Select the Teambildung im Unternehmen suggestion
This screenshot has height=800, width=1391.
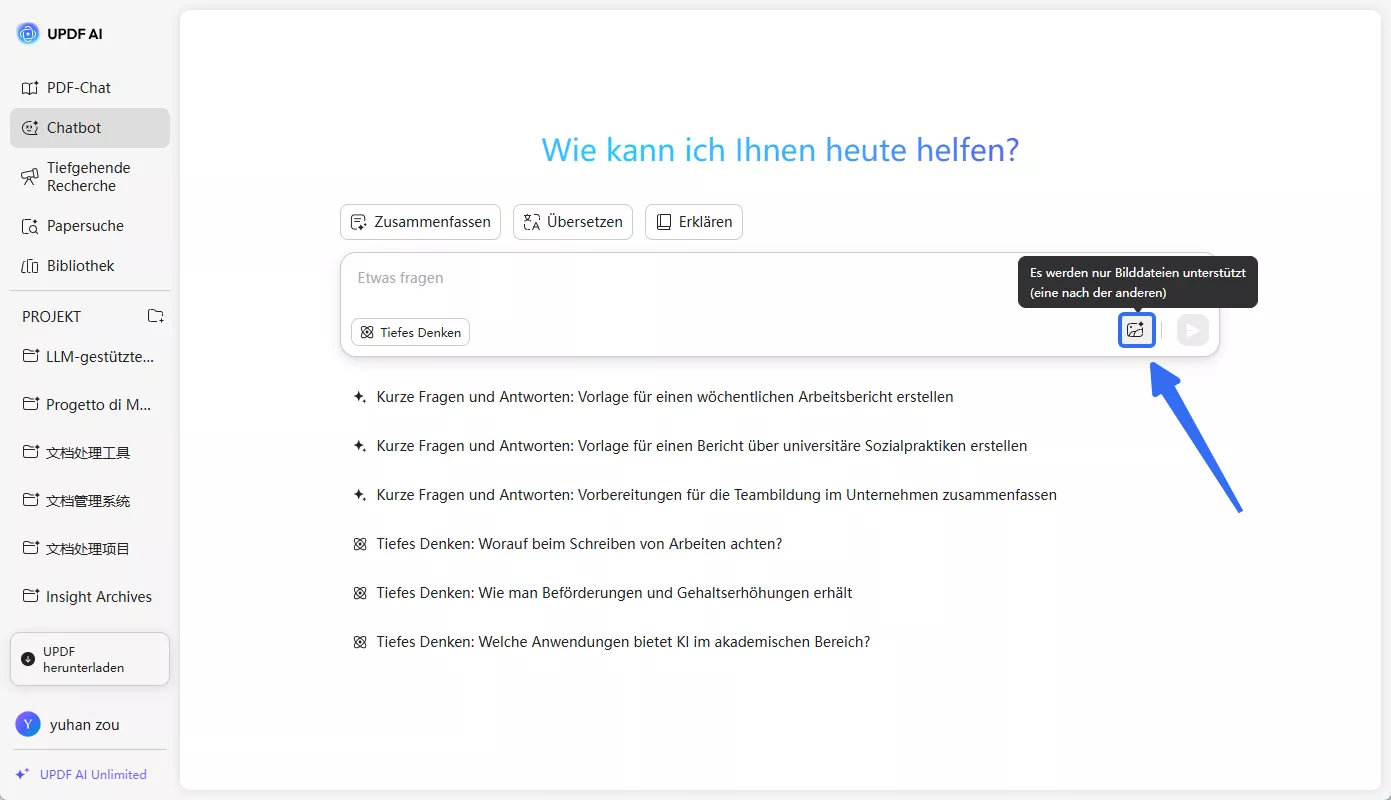point(705,495)
